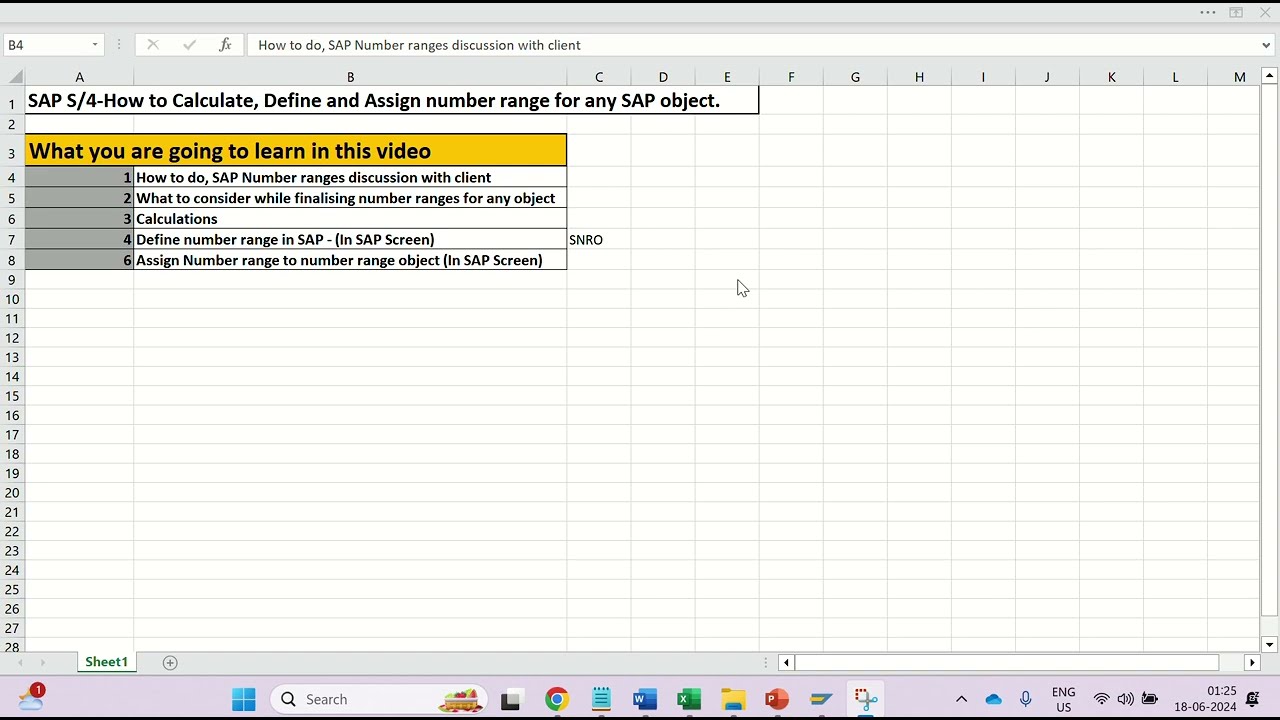Image resolution: width=1280 pixels, height=720 pixels.
Task: Open the ENG US language switcher
Action: coord(1064,699)
